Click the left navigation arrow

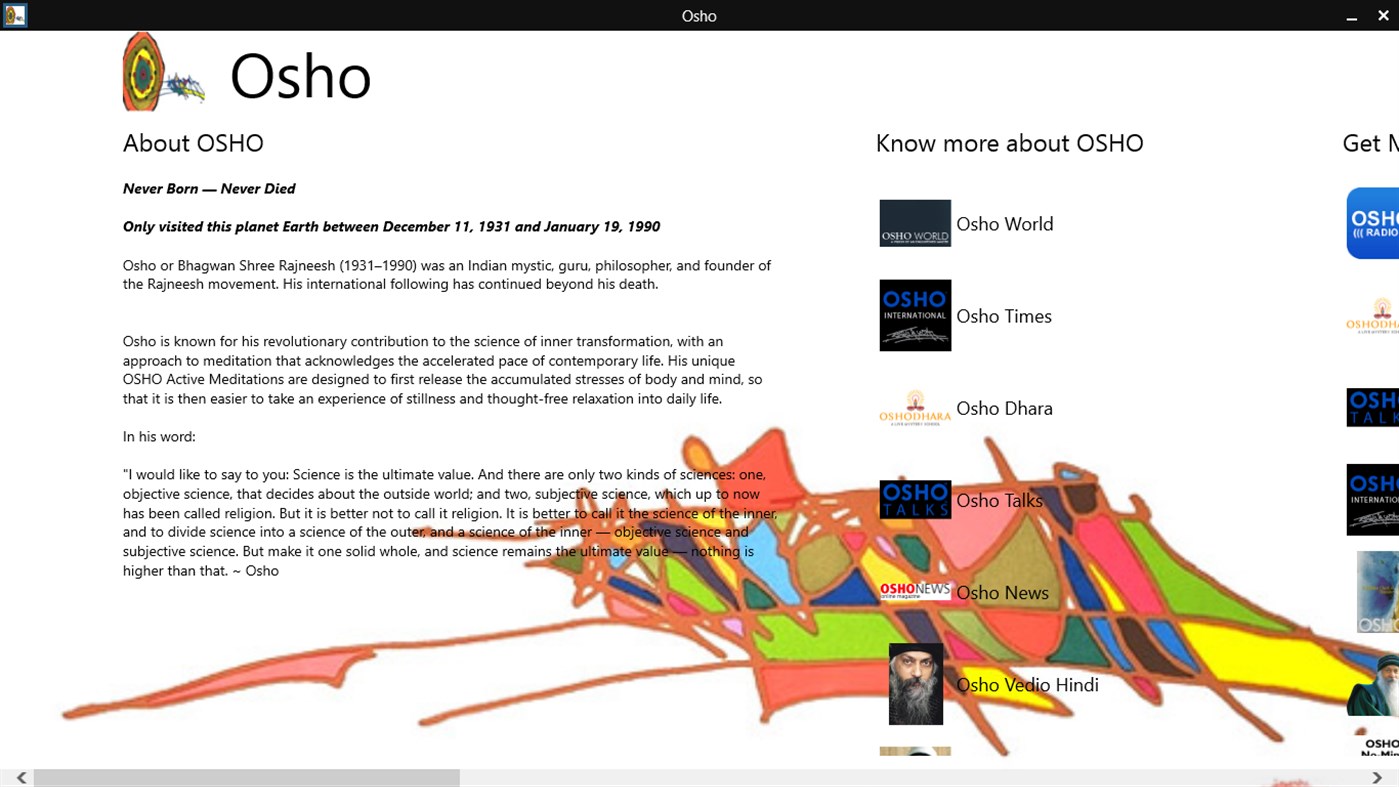coord(21,775)
